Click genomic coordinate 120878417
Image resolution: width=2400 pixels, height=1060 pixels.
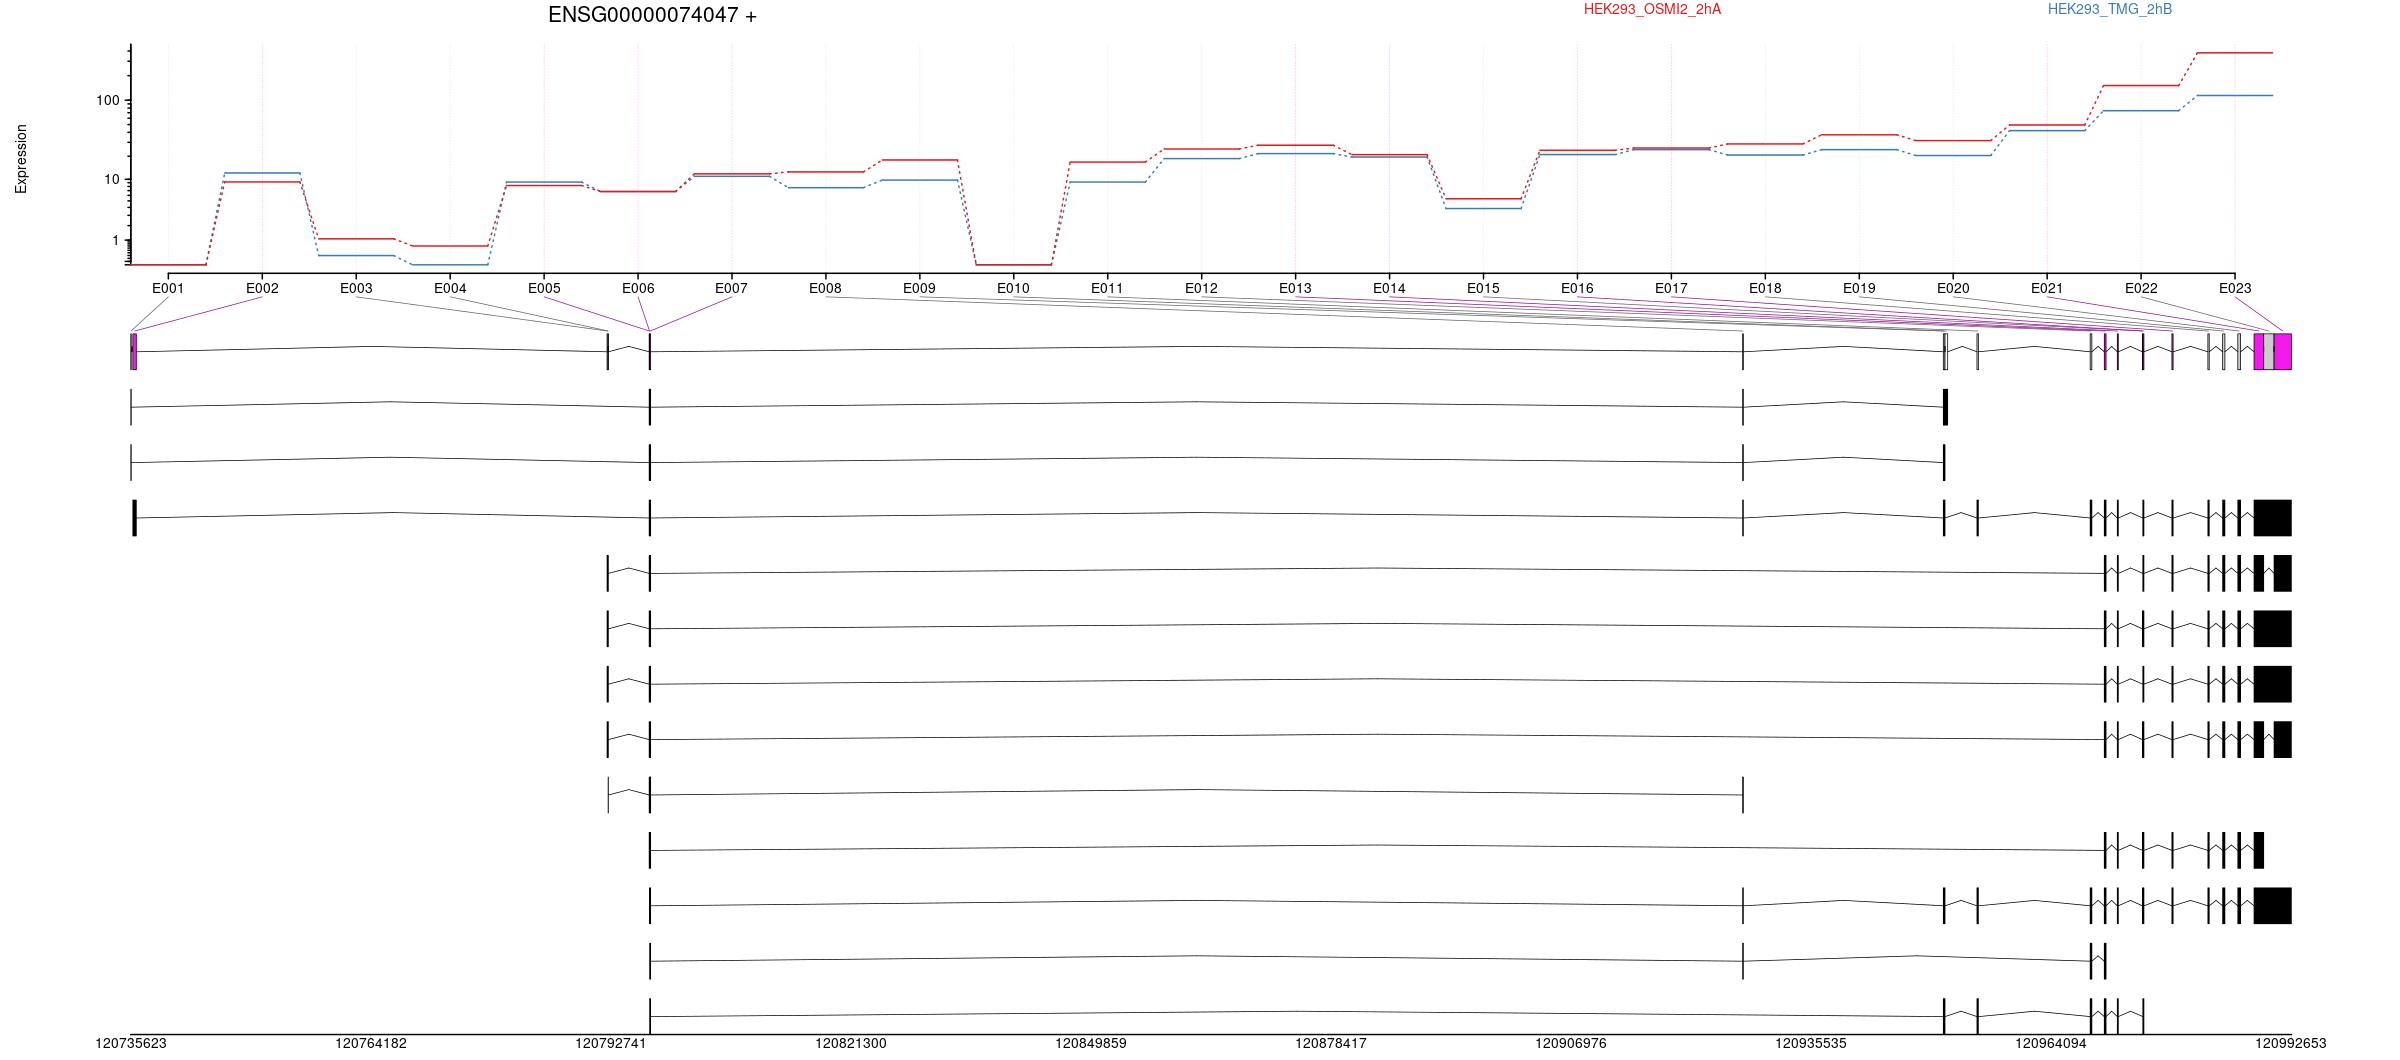click(1331, 1043)
